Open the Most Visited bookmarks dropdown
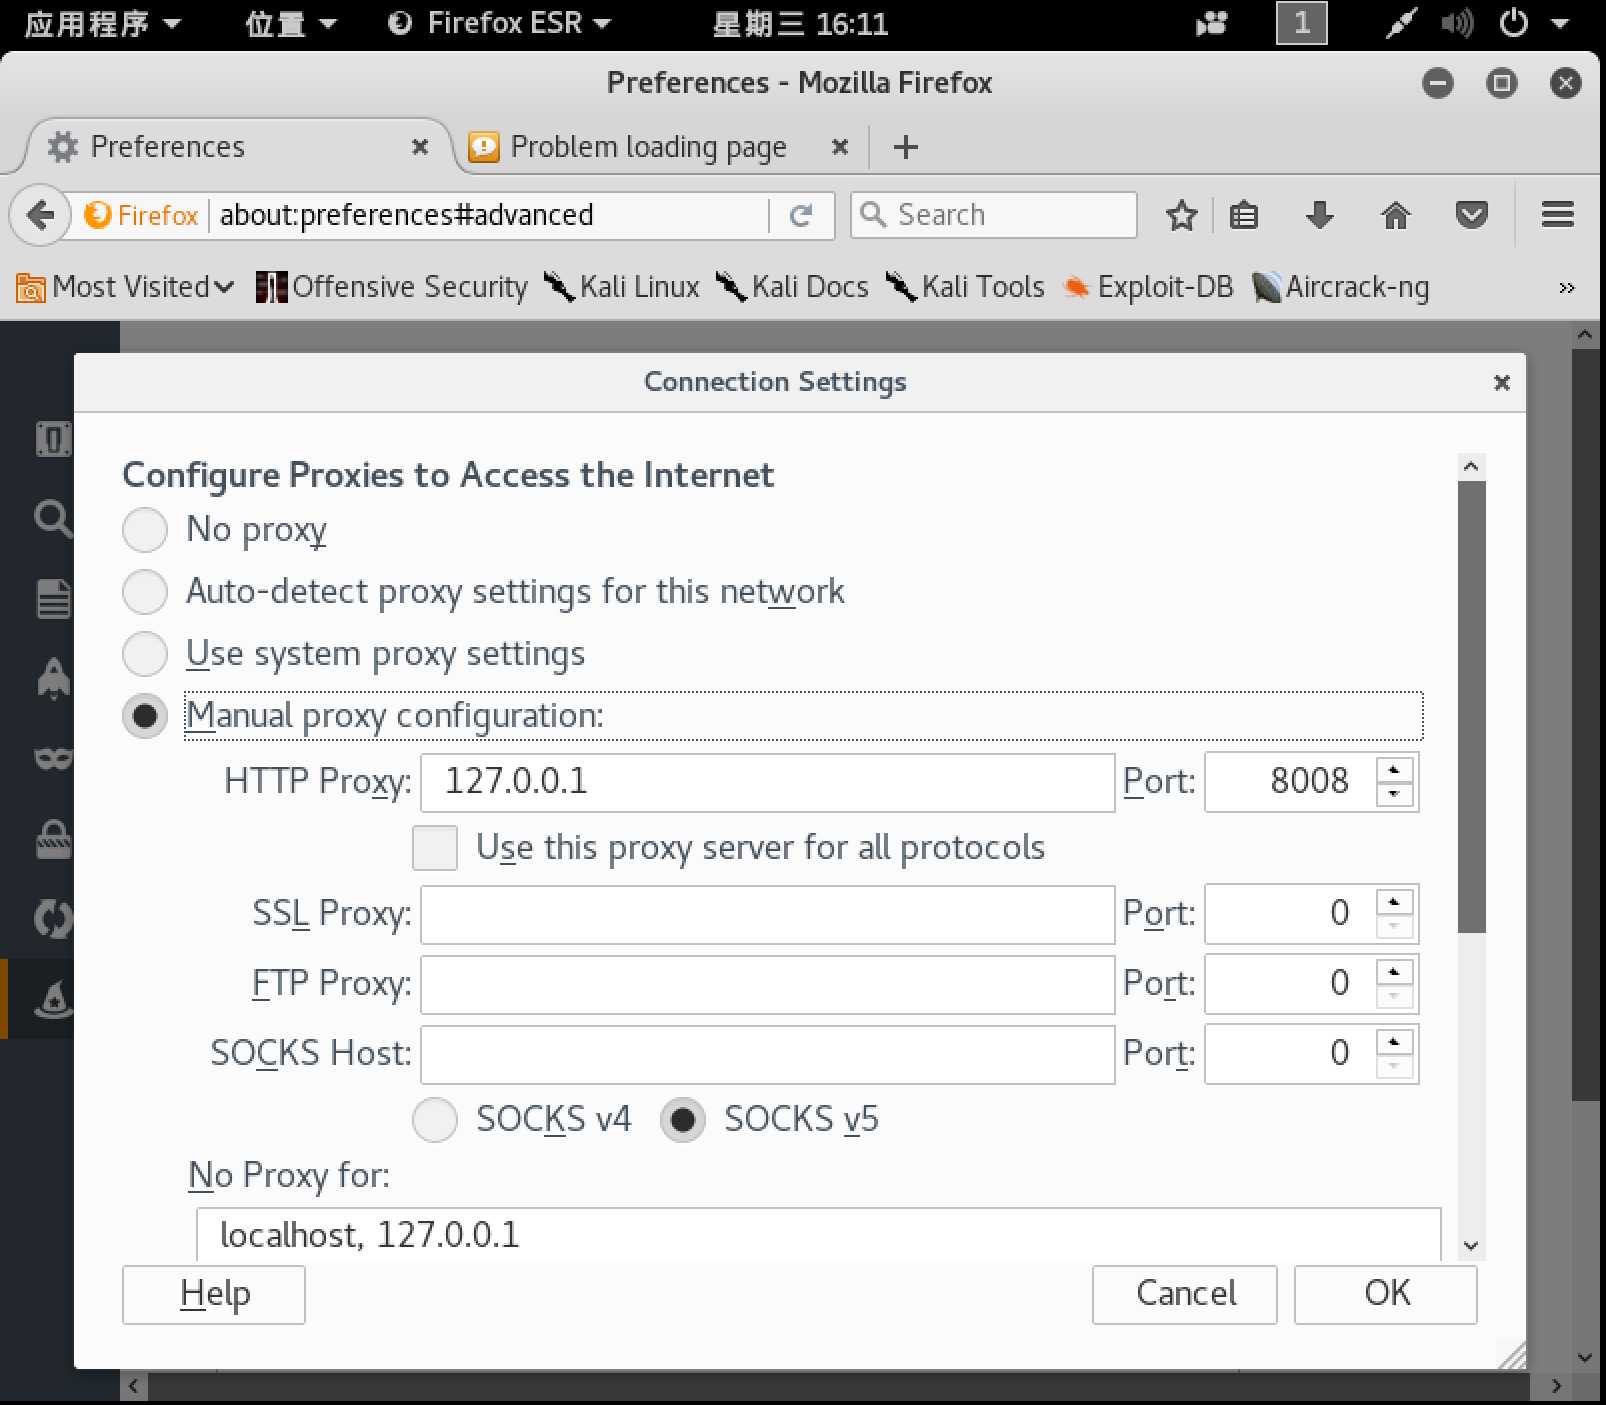Viewport: 1606px width, 1405px height. (126, 287)
